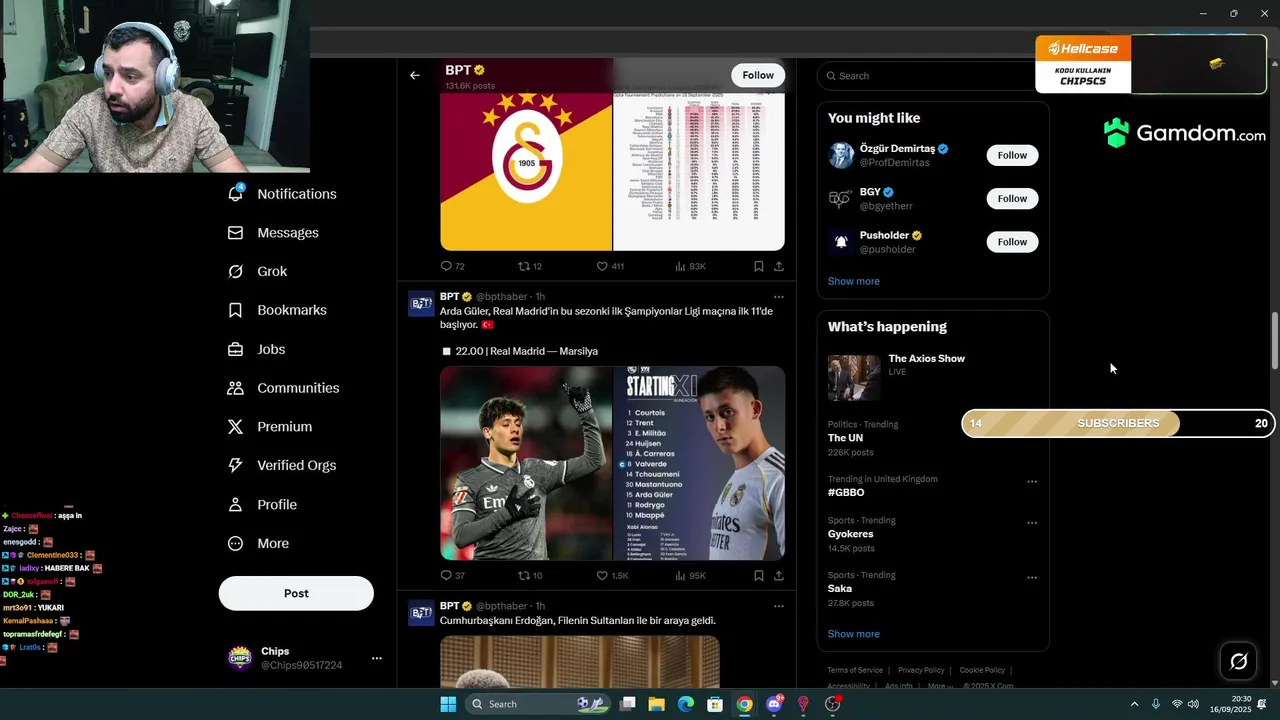Image resolution: width=1280 pixels, height=720 pixels.
Task: Open Grok from the sidebar
Action: [x=257, y=272]
